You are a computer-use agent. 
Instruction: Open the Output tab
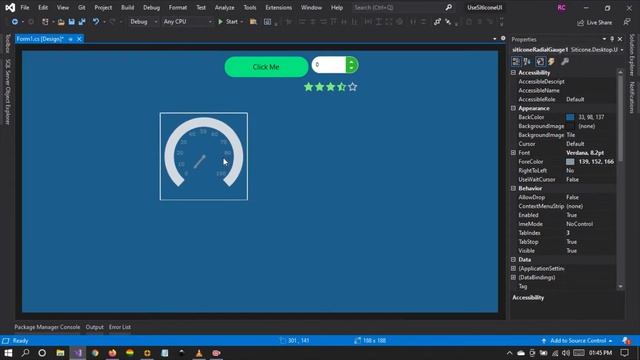click(x=94, y=327)
